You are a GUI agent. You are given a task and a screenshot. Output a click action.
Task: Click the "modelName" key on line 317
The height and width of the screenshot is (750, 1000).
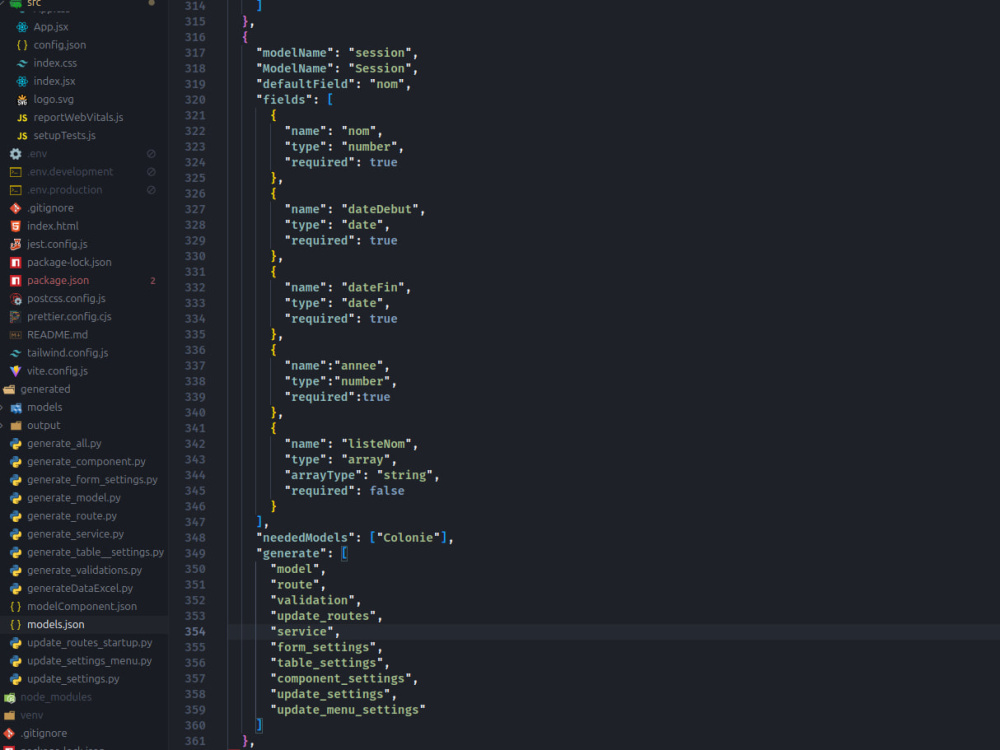tap(295, 53)
